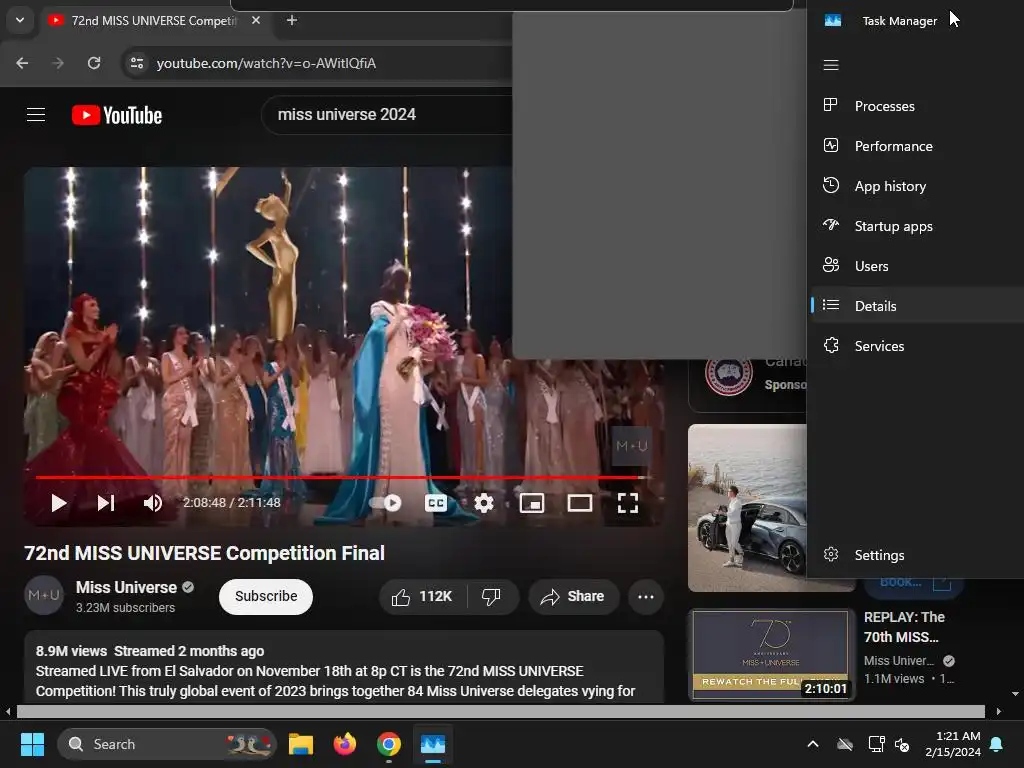Open YouTube guide hamburger menu
The image size is (1024, 768).
[36, 115]
